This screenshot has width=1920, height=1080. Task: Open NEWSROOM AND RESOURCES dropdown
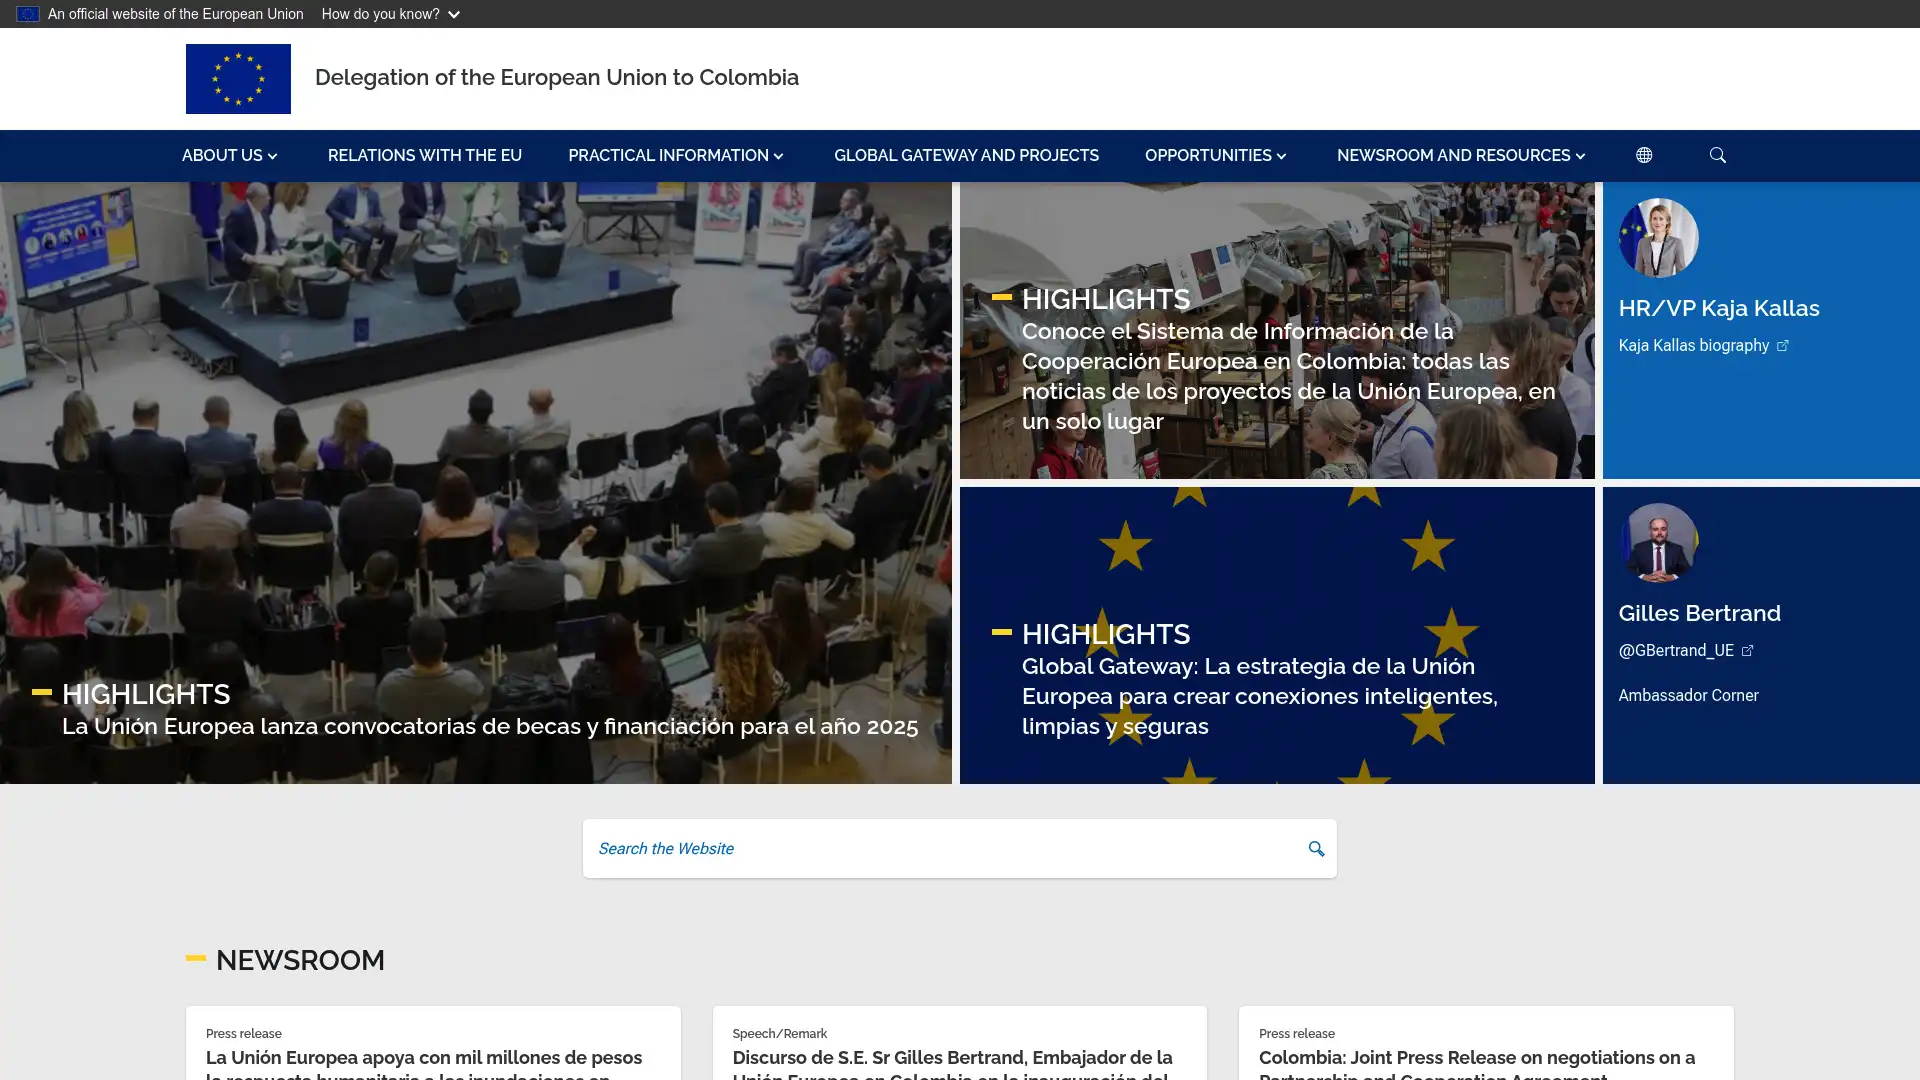(1460, 156)
